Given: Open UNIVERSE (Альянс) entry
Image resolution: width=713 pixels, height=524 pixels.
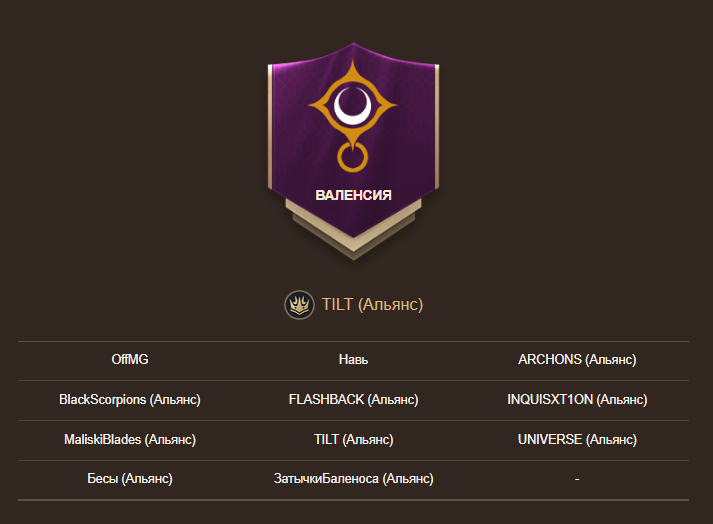Looking at the screenshot, I should pyautogui.click(x=577, y=439).
